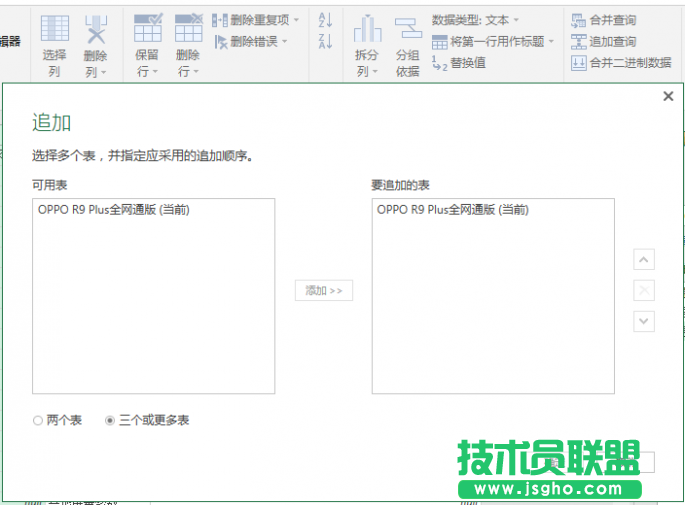Image resolution: width=685 pixels, height=505 pixels.
Task: Sort descending with the Z-A icon
Action: click(x=325, y=41)
